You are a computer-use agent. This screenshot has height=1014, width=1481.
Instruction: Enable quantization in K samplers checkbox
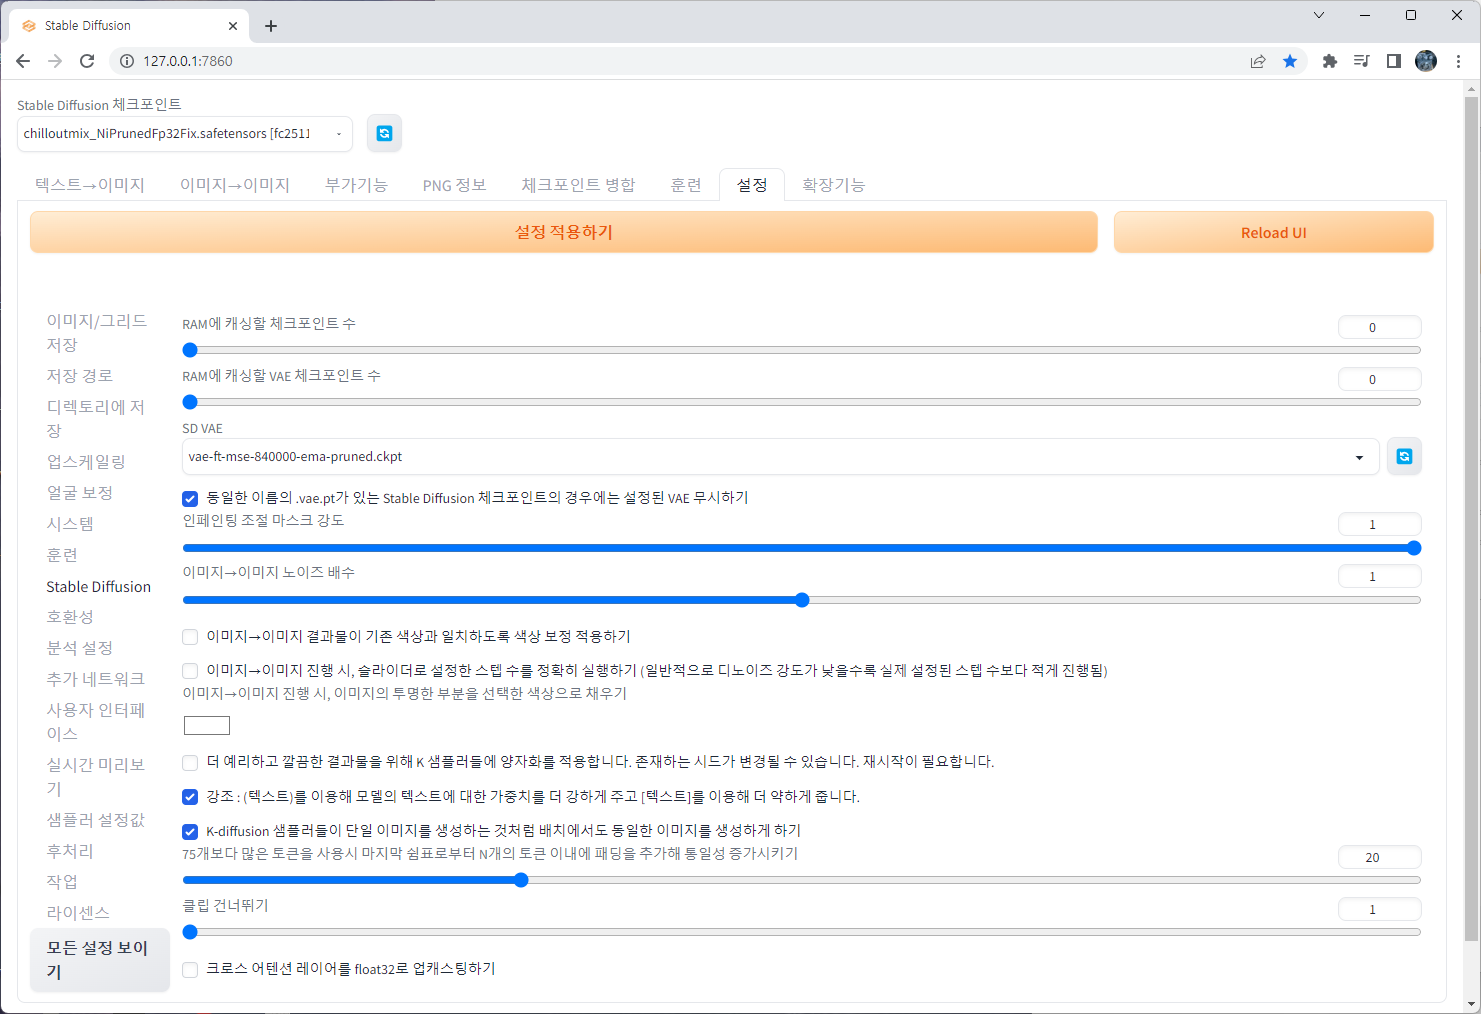coord(190,763)
